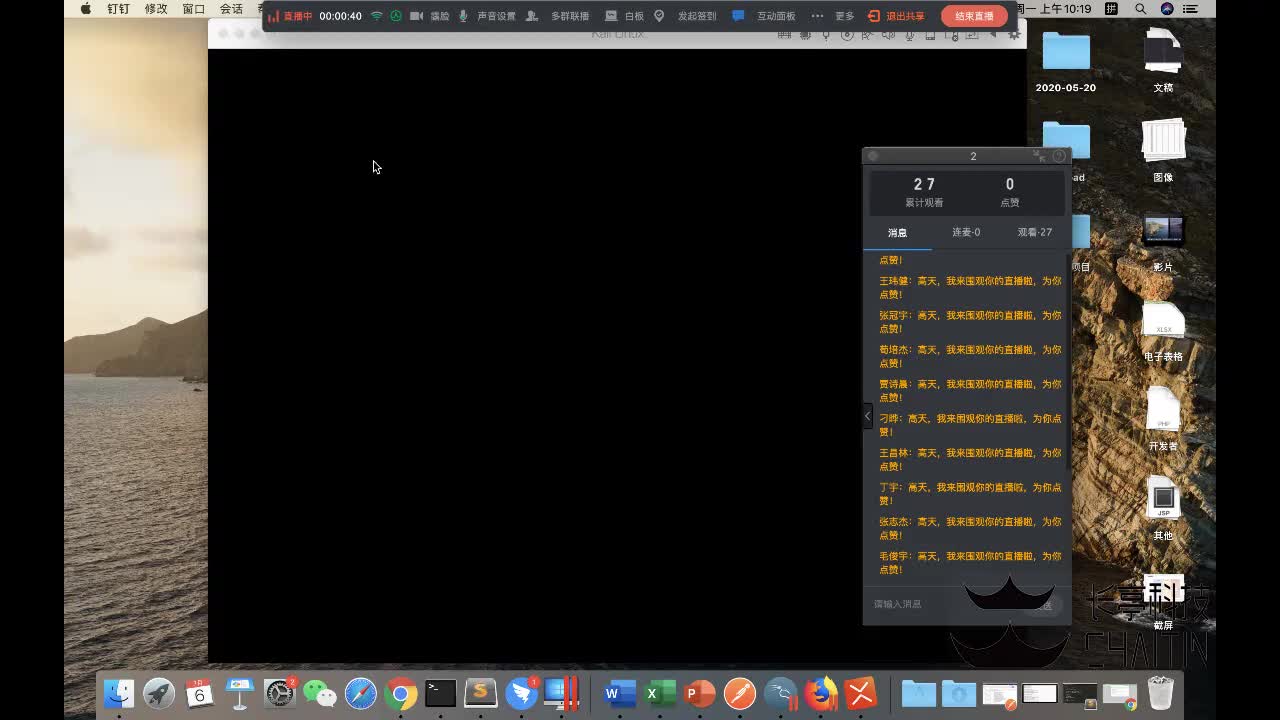Shrink the interaction panel with arrows icon
1280x720 pixels.
click(1039, 156)
